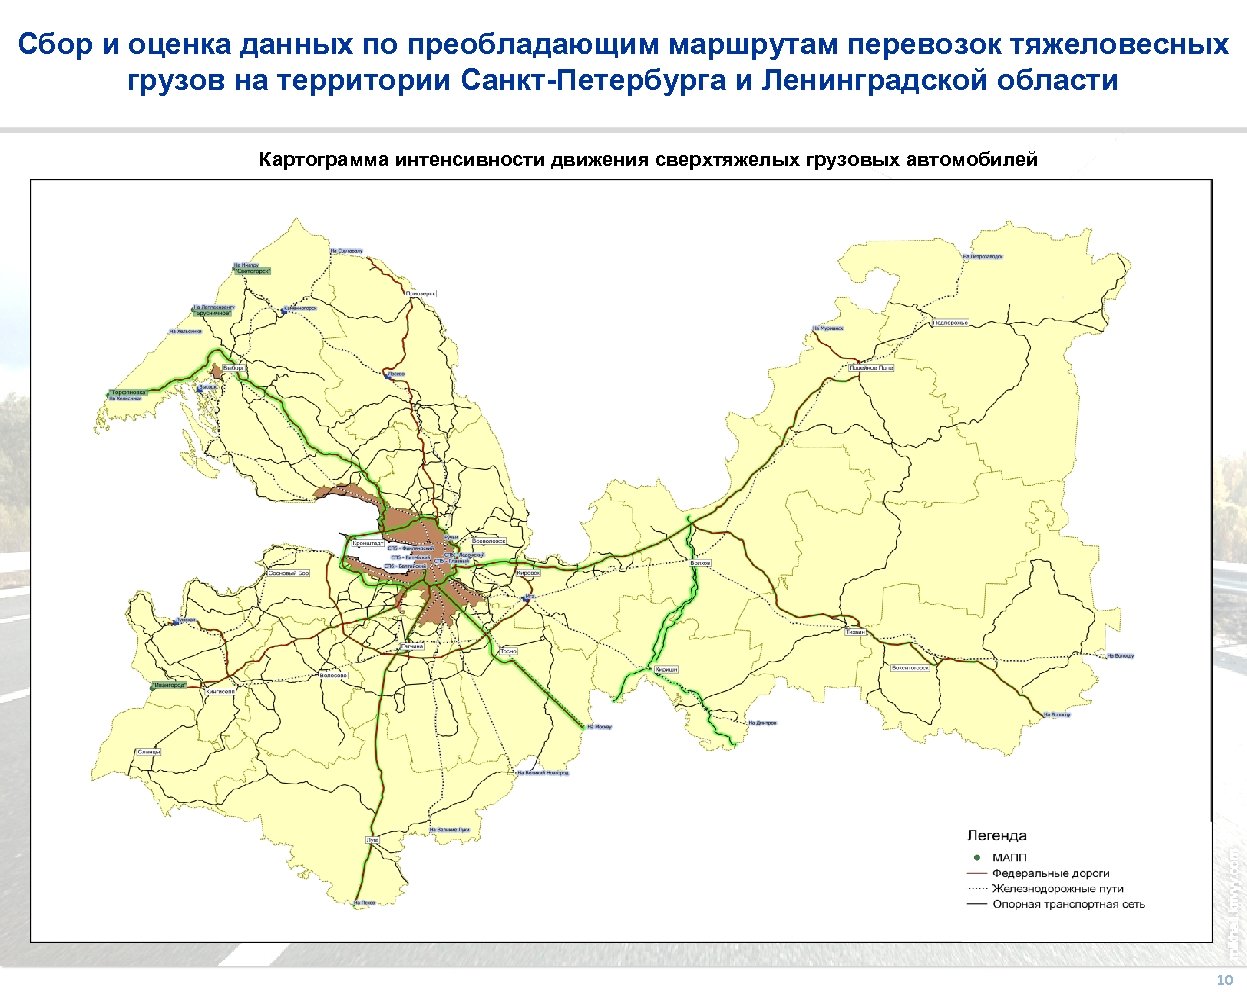Click the 'Всеволожск' label
Viewport: 1247px width, 992px height.
[x=489, y=541]
